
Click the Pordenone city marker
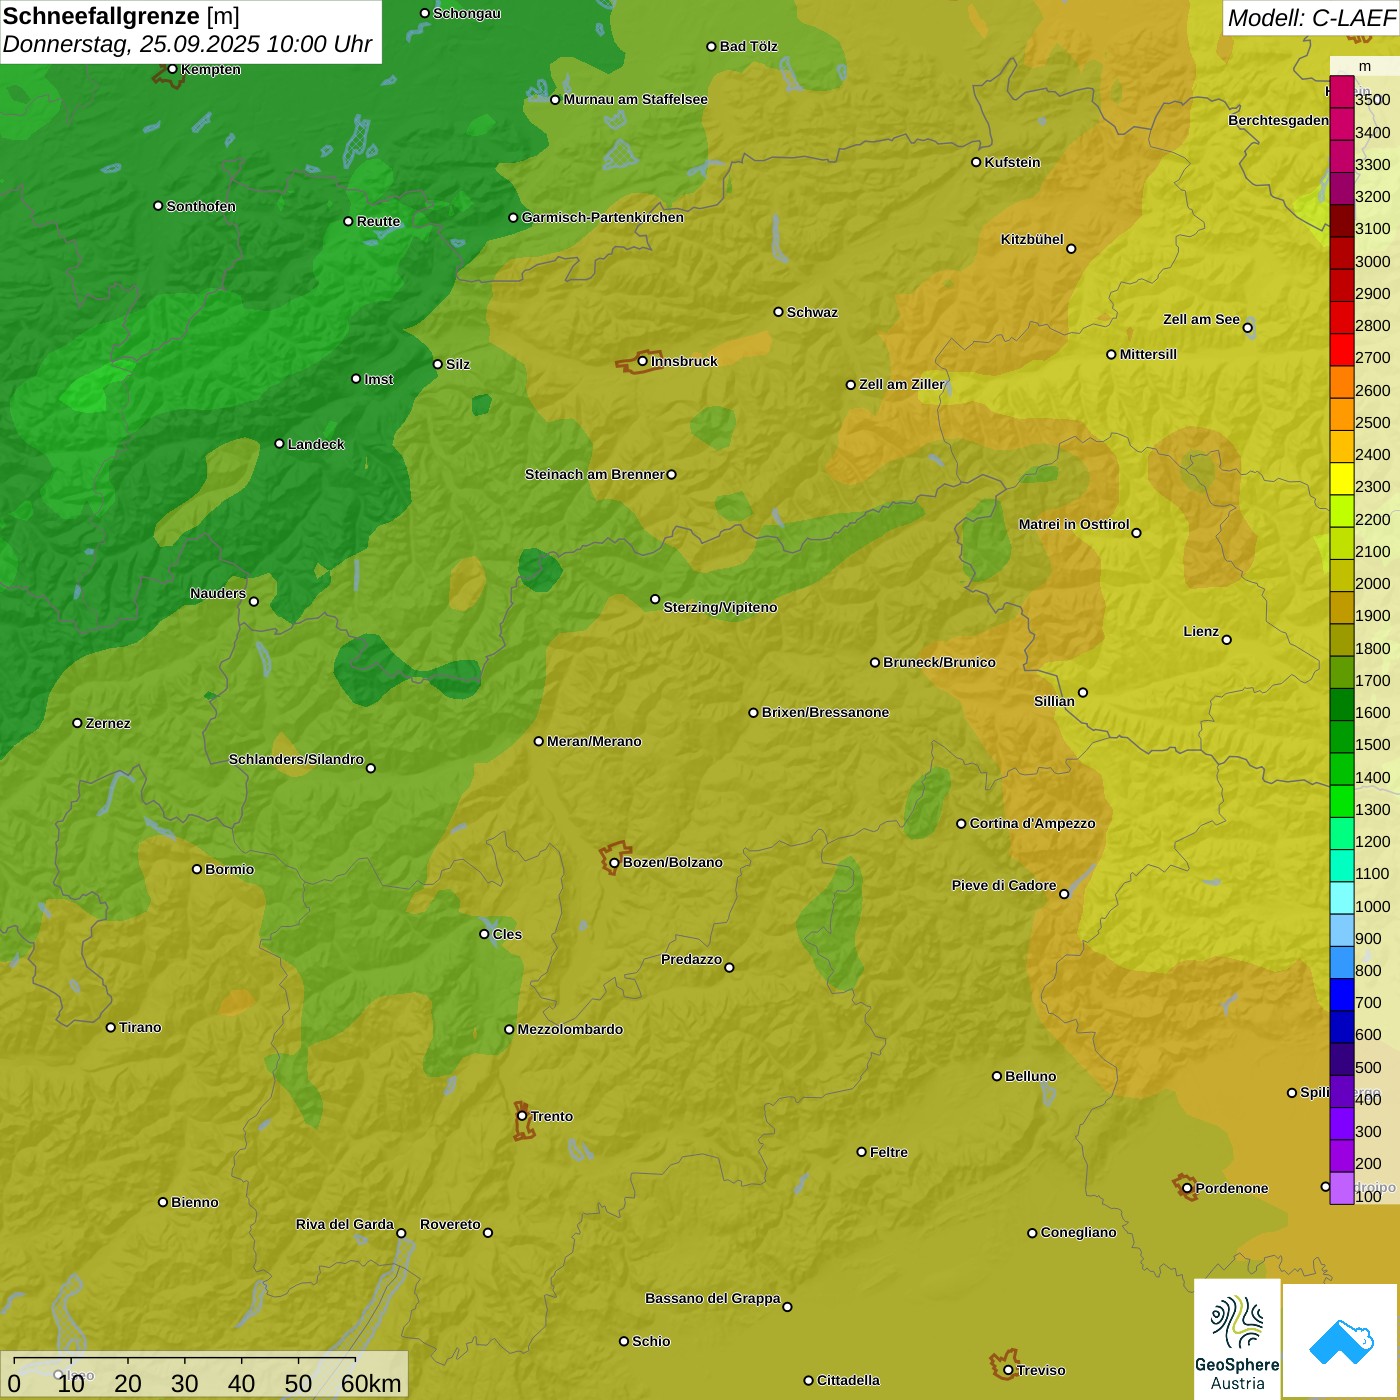[x=1188, y=1188]
